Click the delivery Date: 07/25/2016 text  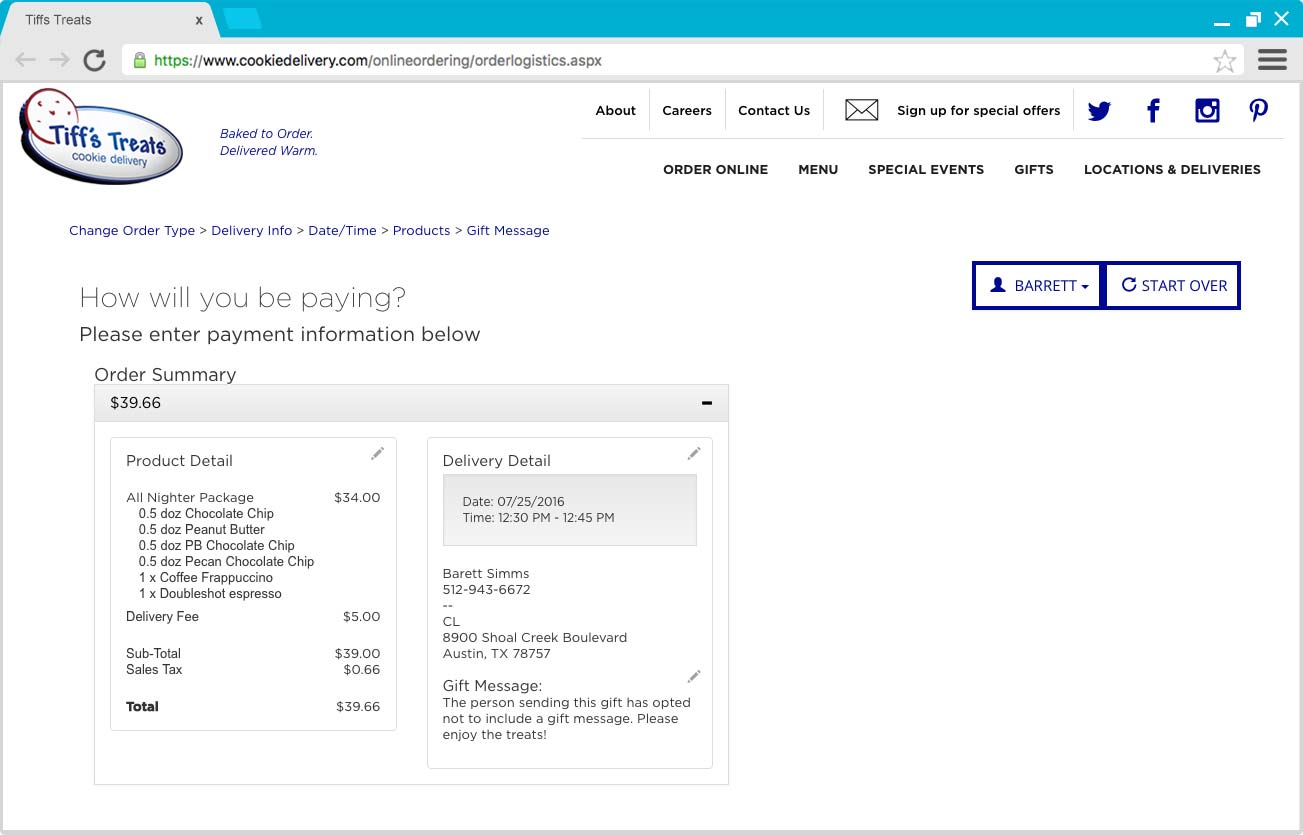click(x=514, y=502)
